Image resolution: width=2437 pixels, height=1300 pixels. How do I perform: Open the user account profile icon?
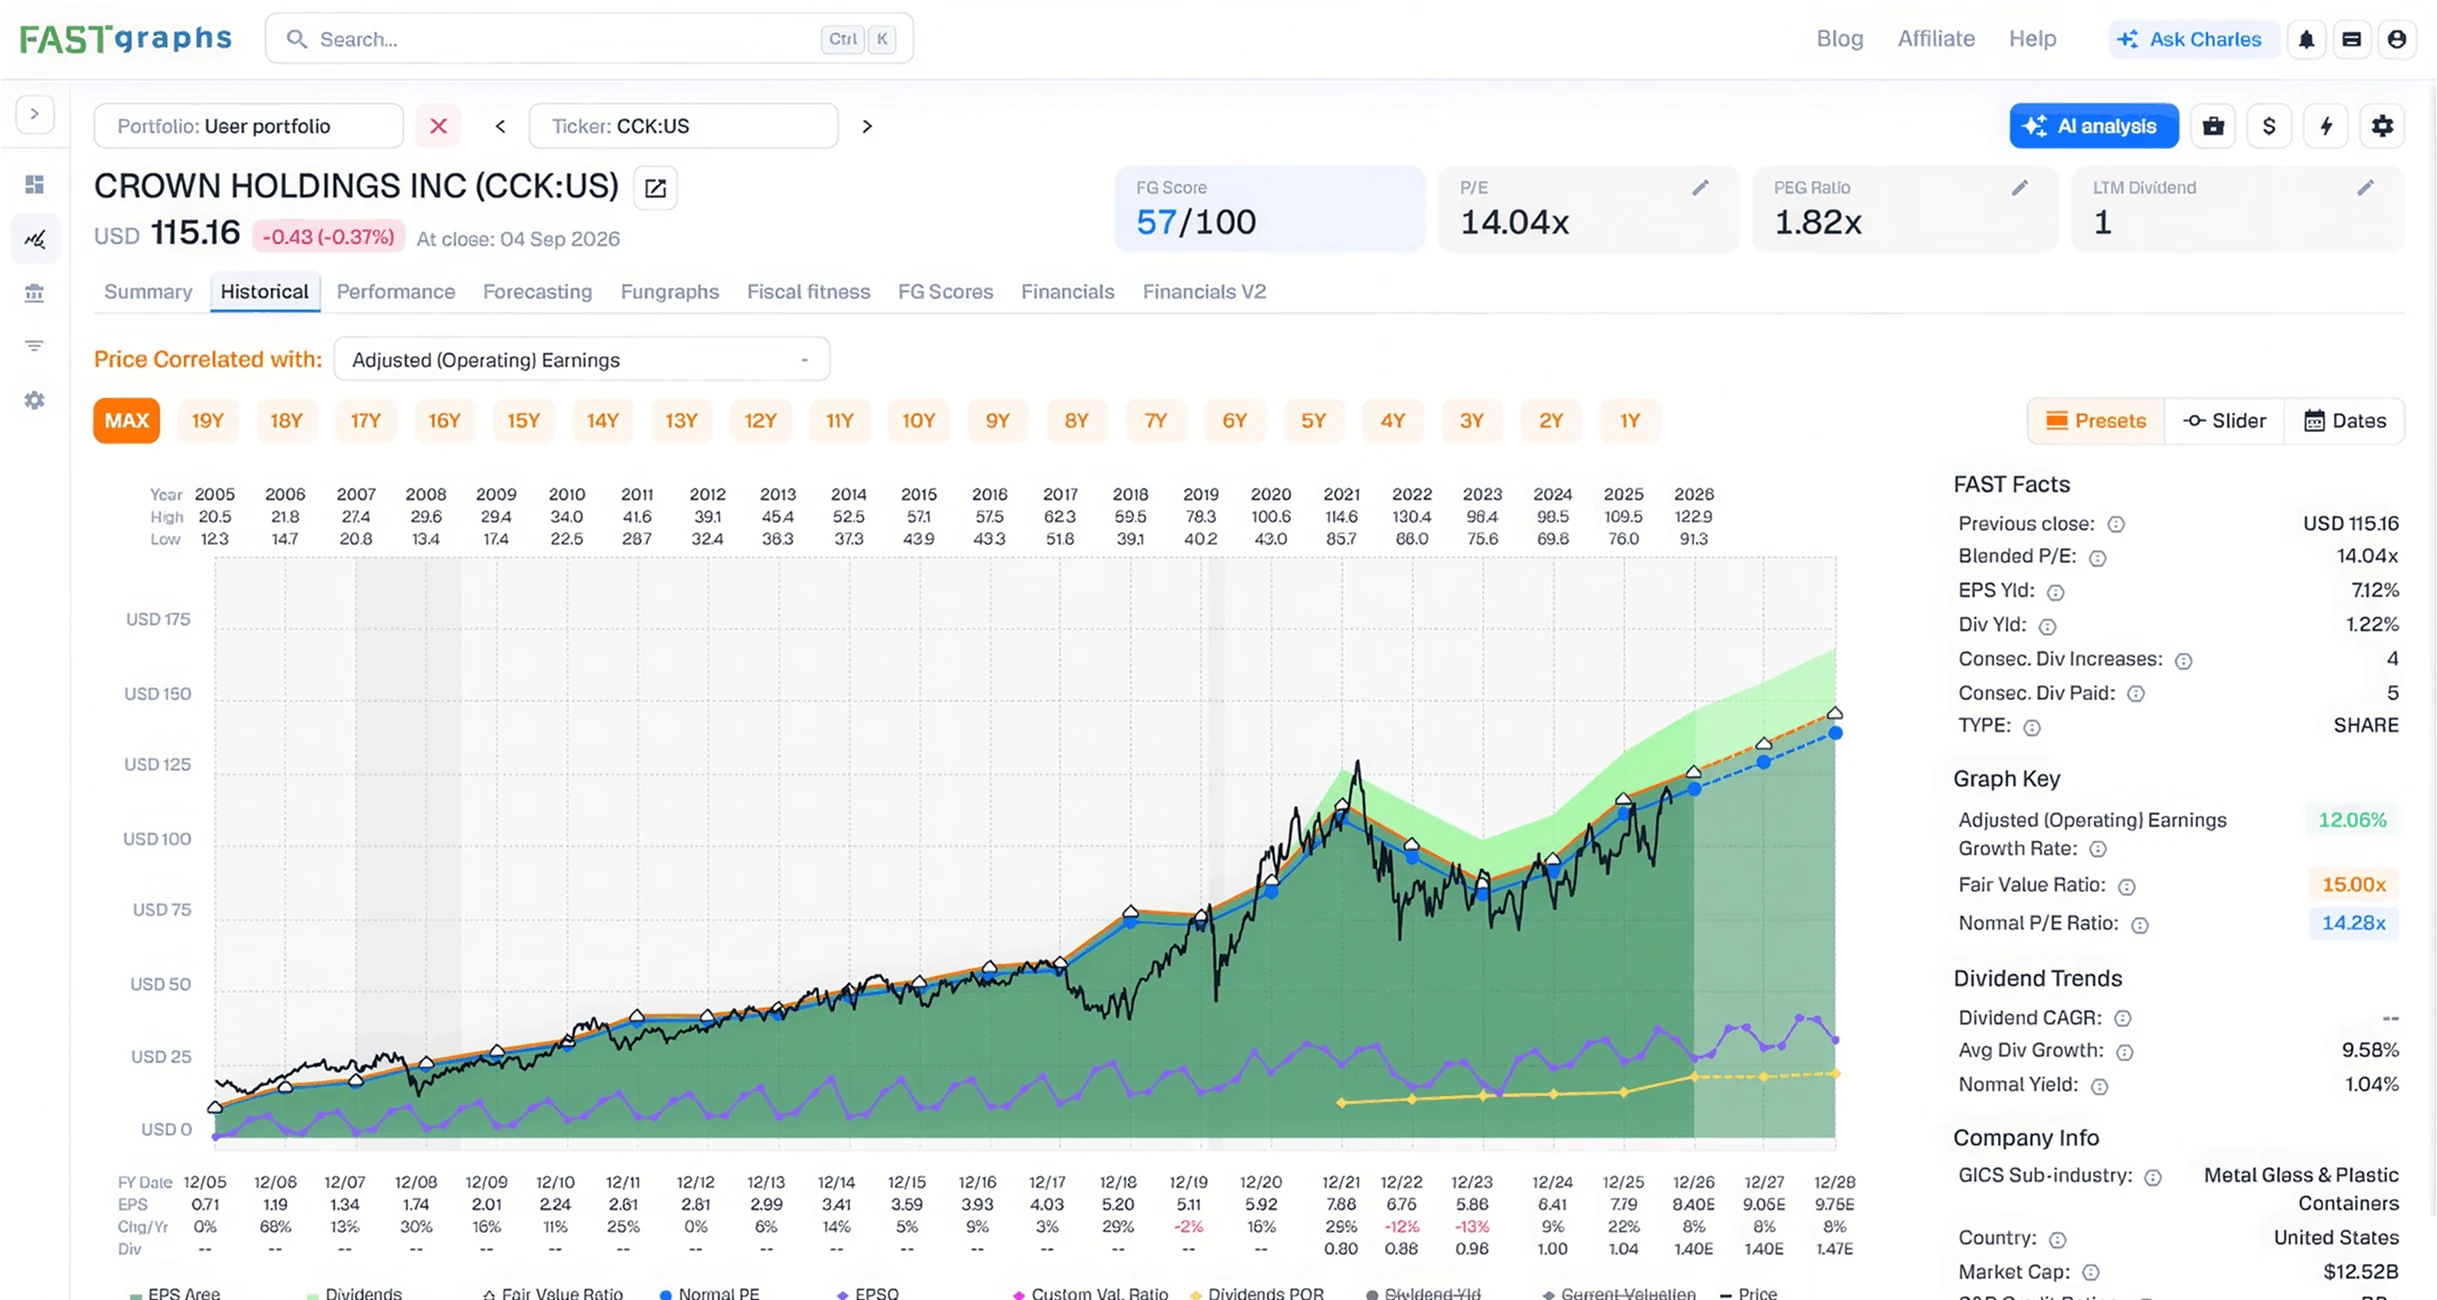click(x=2396, y=39)
